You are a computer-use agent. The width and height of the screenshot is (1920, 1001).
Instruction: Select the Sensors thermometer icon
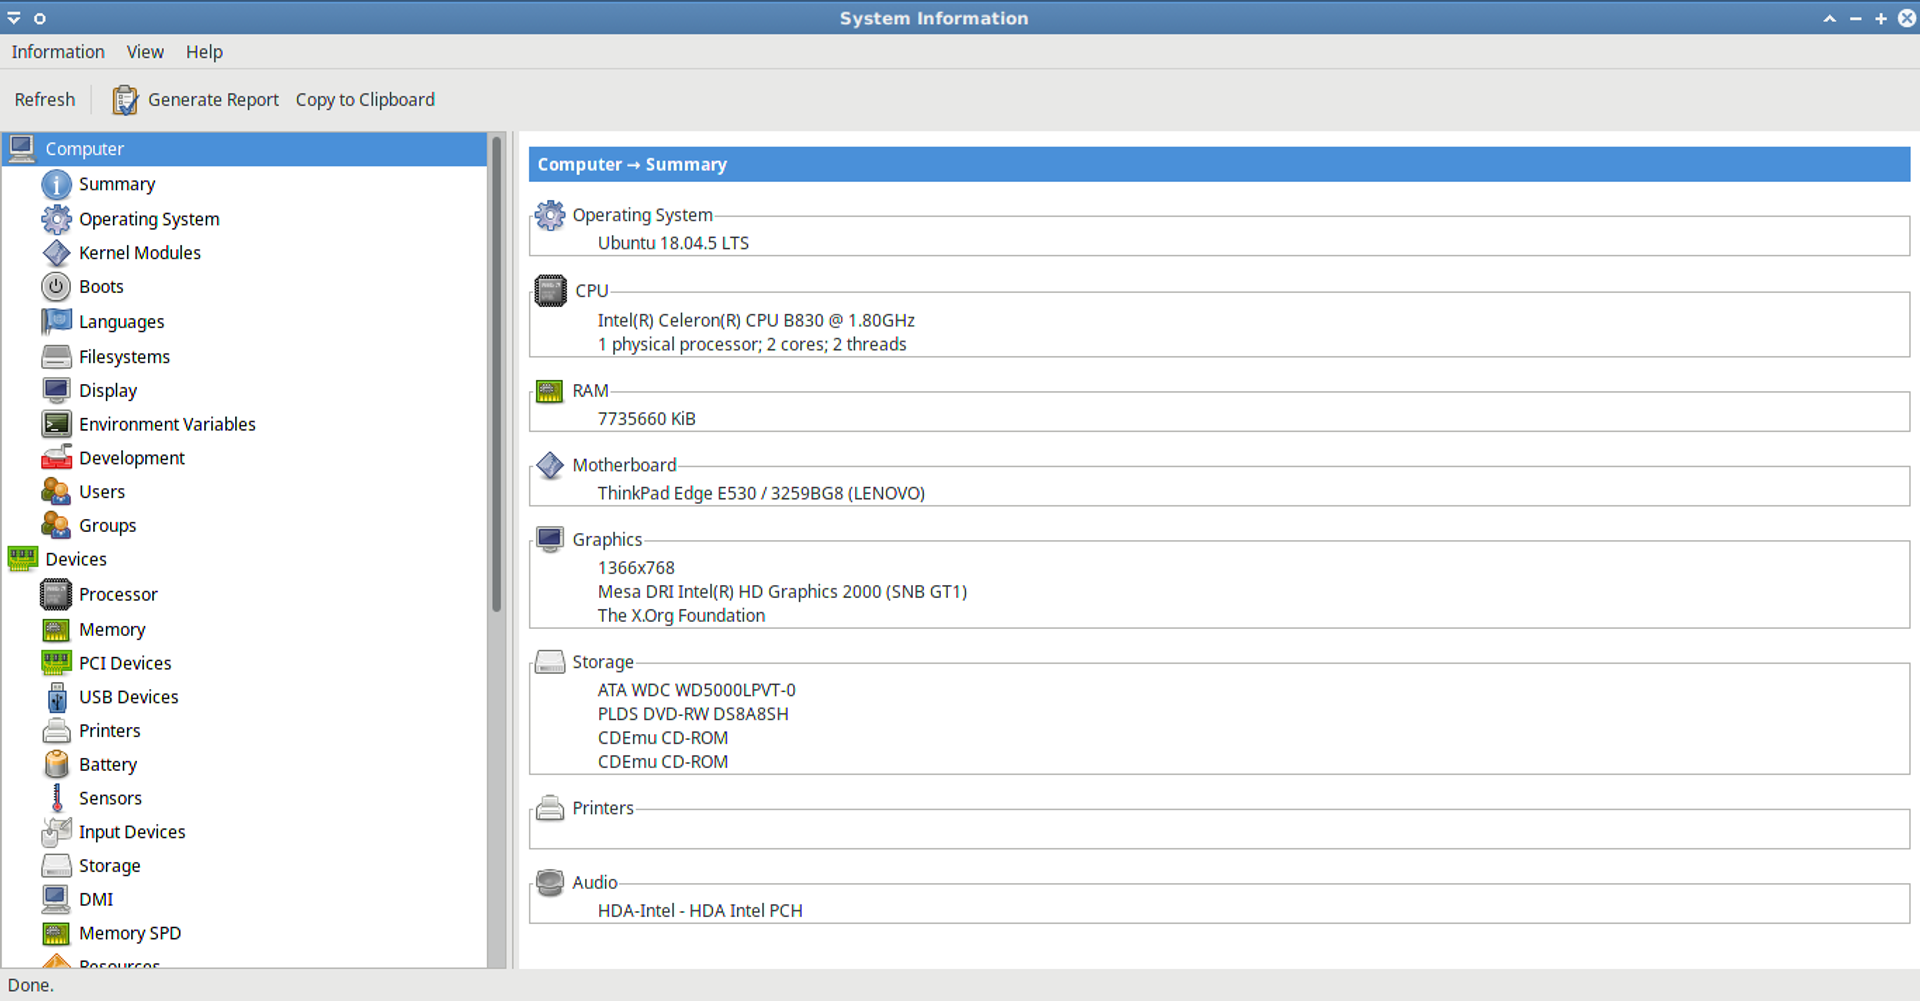click(56, 798)
